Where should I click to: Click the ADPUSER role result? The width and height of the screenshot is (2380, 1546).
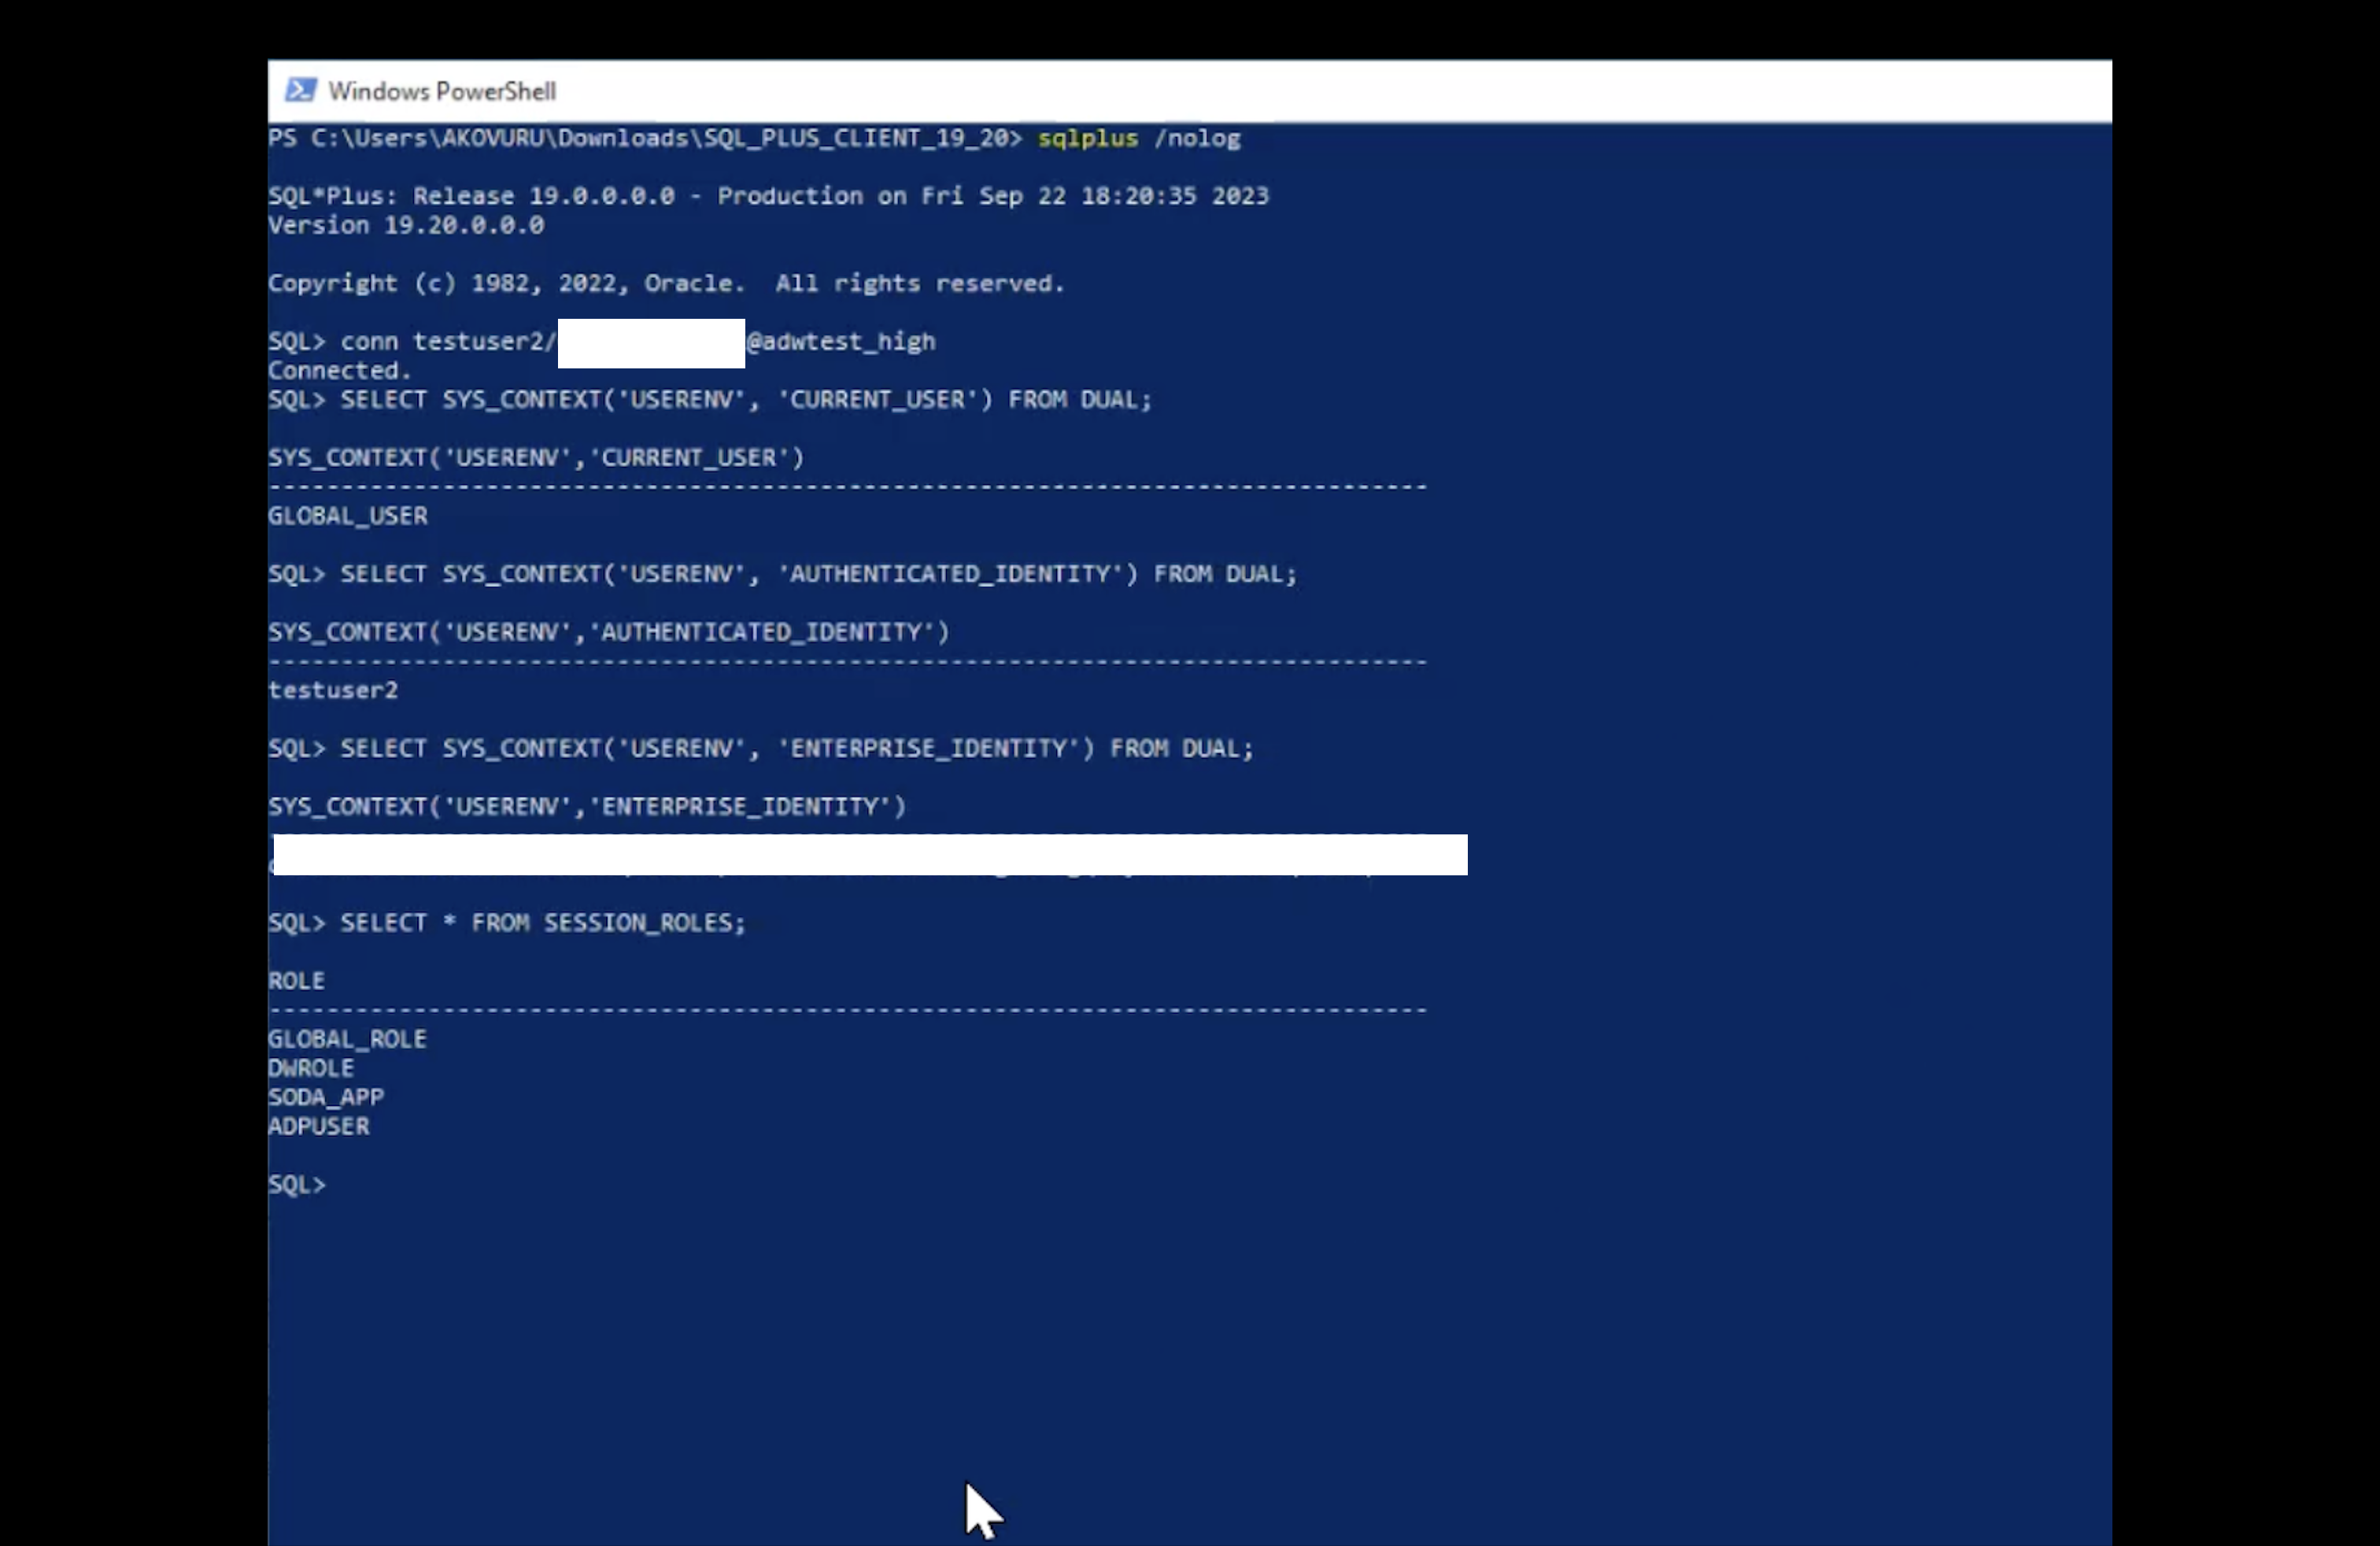[319, 1126]
